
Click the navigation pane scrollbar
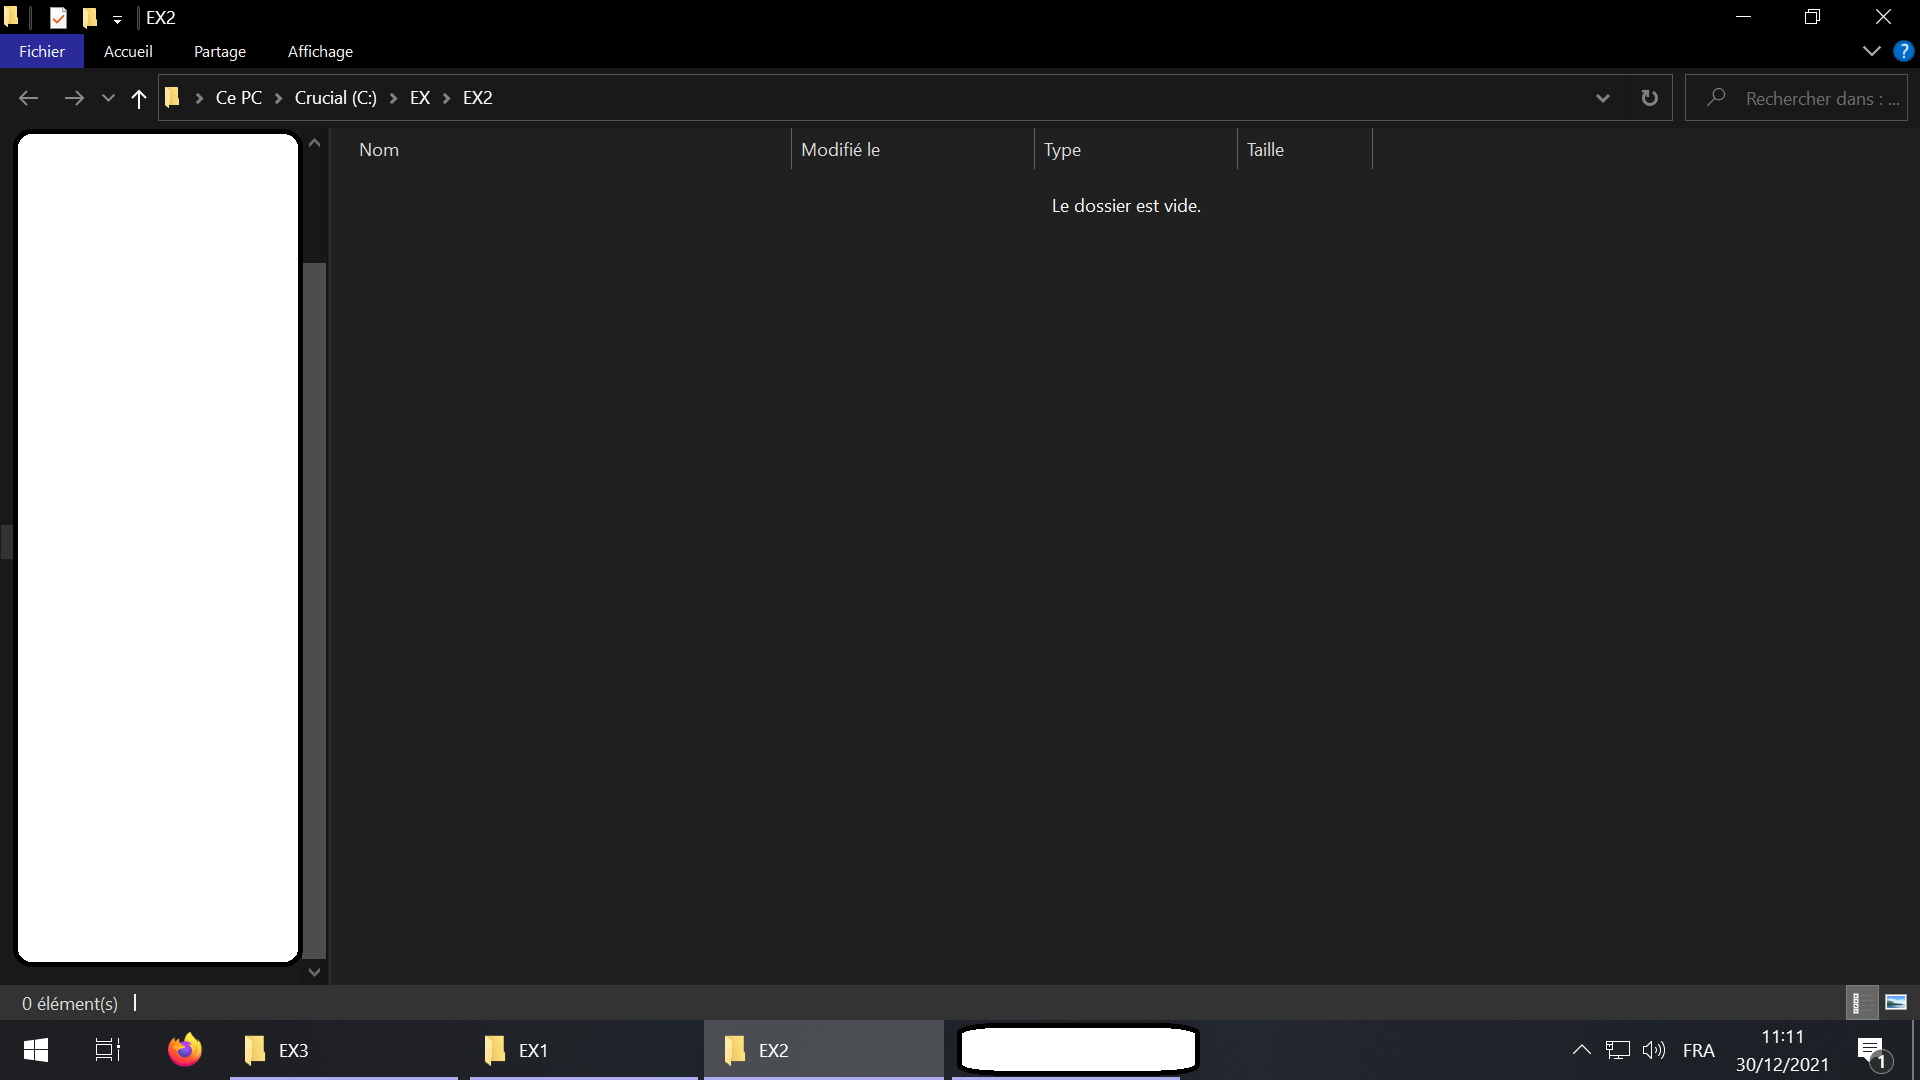point(314,600)
